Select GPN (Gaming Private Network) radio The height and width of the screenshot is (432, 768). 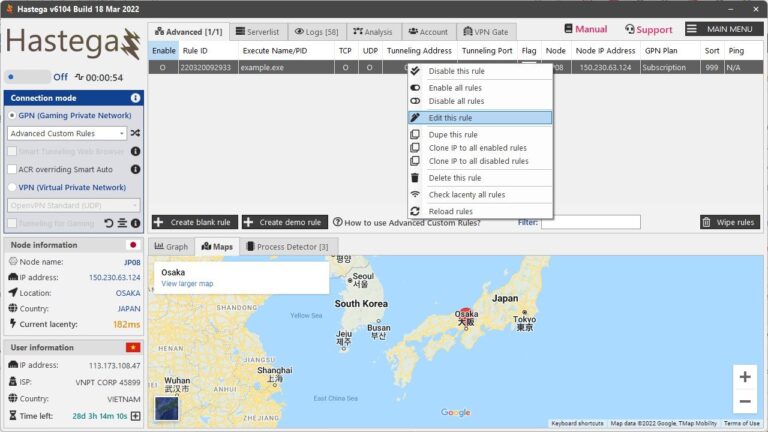[x=12, y=116]
